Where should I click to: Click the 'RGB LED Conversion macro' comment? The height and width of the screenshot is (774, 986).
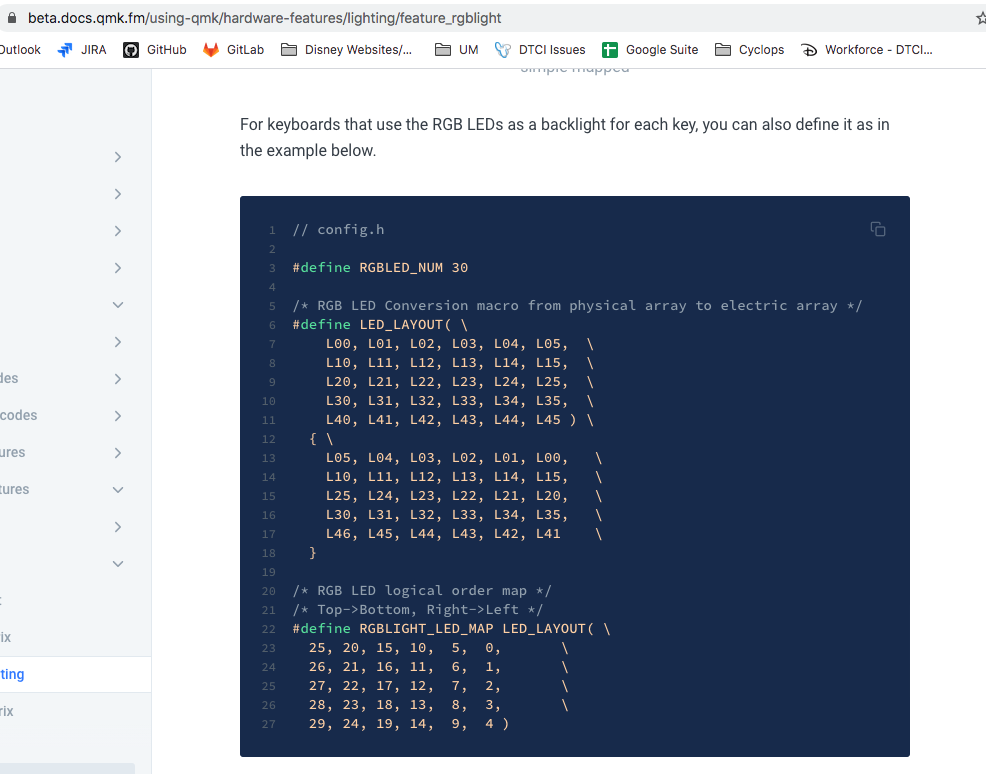pos(577,306)
